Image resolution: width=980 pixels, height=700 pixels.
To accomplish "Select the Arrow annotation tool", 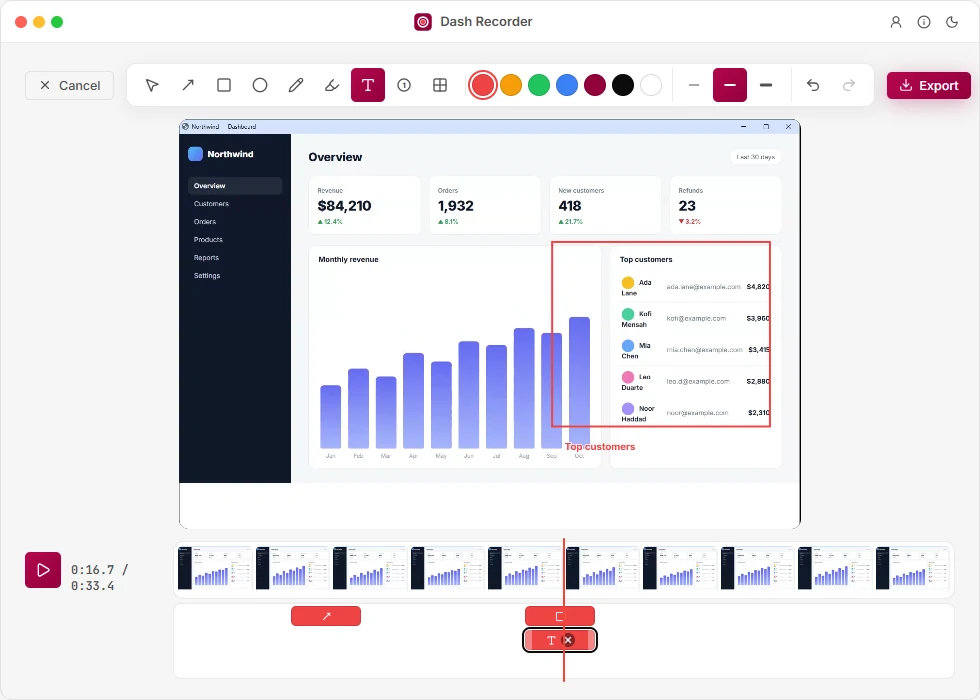I will 188,85.
